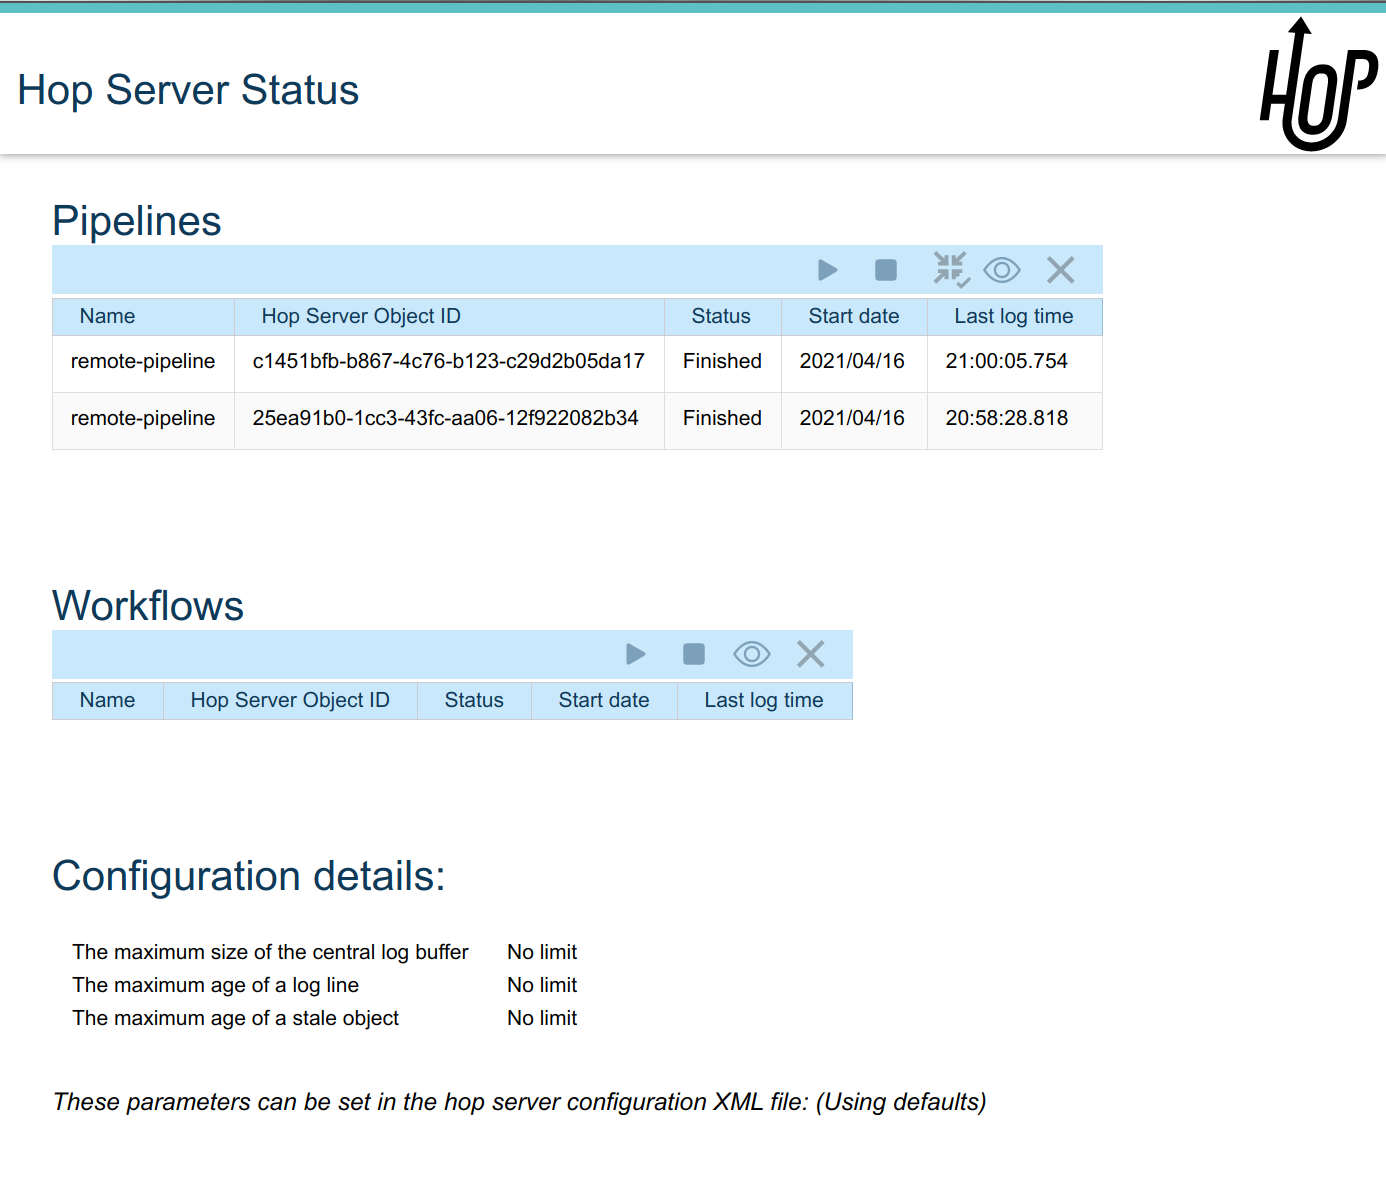This screenshot has width=1386, height=1190.
Task: Remove pipeline using the Pipelines X icon
Action: point(1060,270)
